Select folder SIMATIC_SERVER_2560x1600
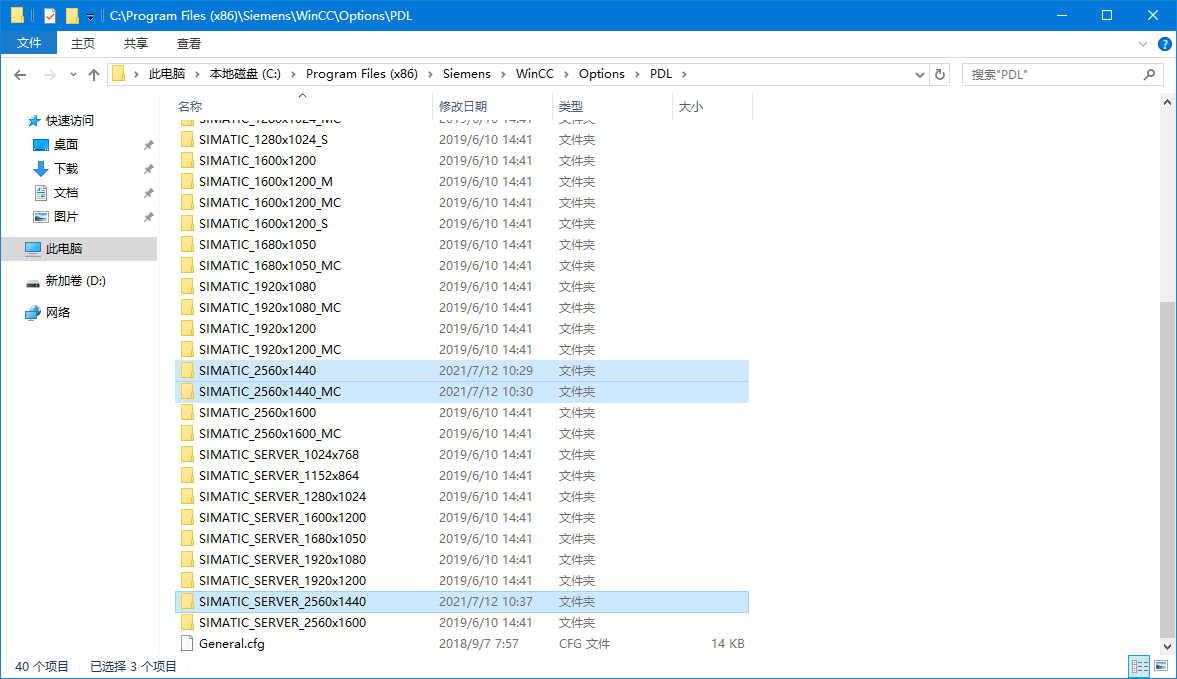The image size is (1177, 679). 462,623
